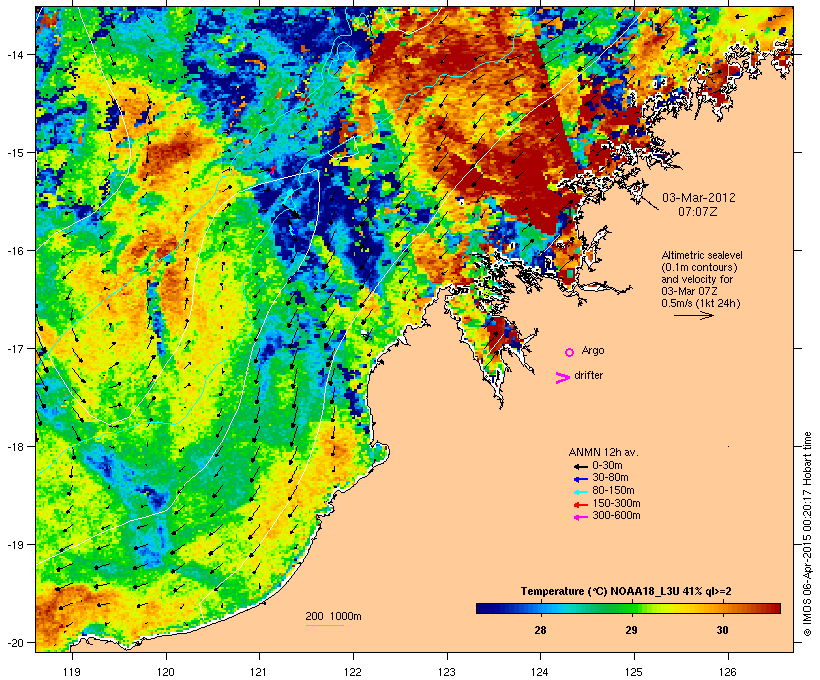Click 'ANMN 12h av.' legend heading

point(603,452)
